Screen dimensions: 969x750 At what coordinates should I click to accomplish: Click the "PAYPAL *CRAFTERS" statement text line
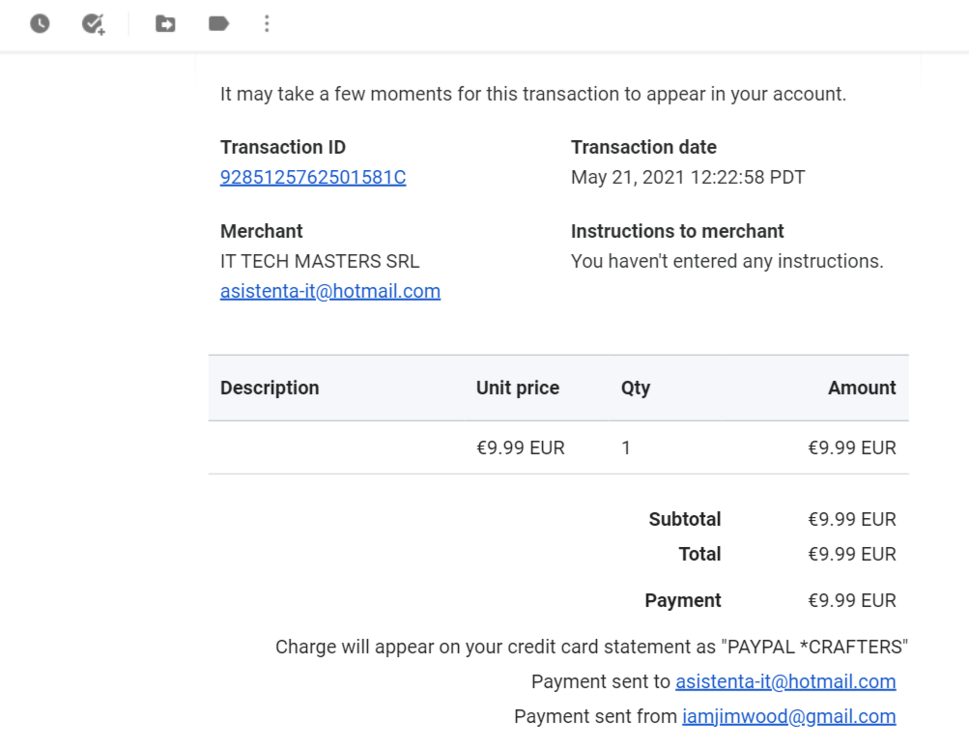[x=591, y=647]
